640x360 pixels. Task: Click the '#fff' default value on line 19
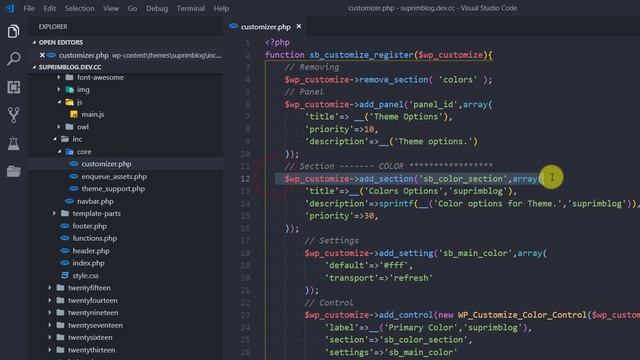pos(394,265)
